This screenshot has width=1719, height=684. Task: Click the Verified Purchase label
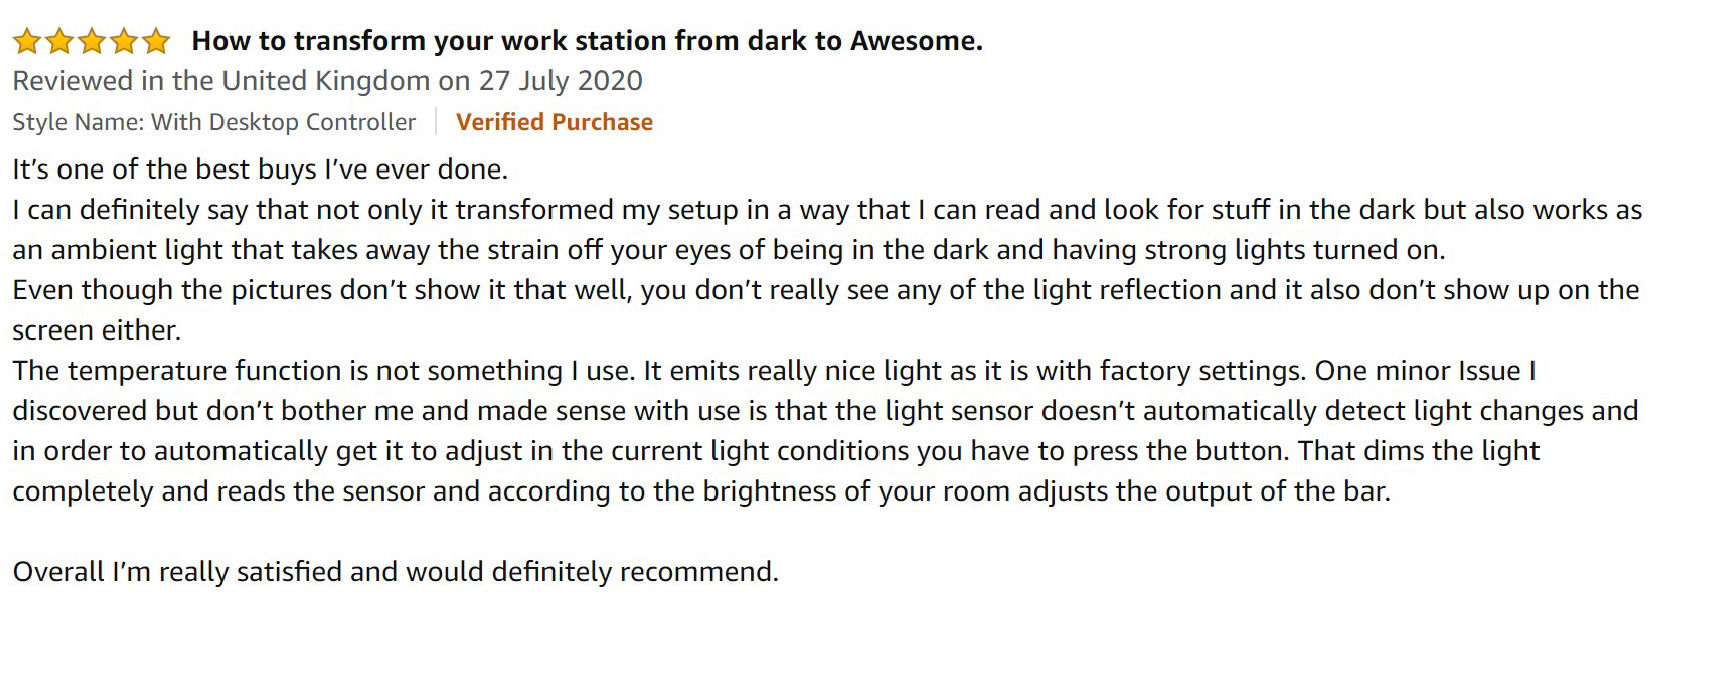[554, 122]
